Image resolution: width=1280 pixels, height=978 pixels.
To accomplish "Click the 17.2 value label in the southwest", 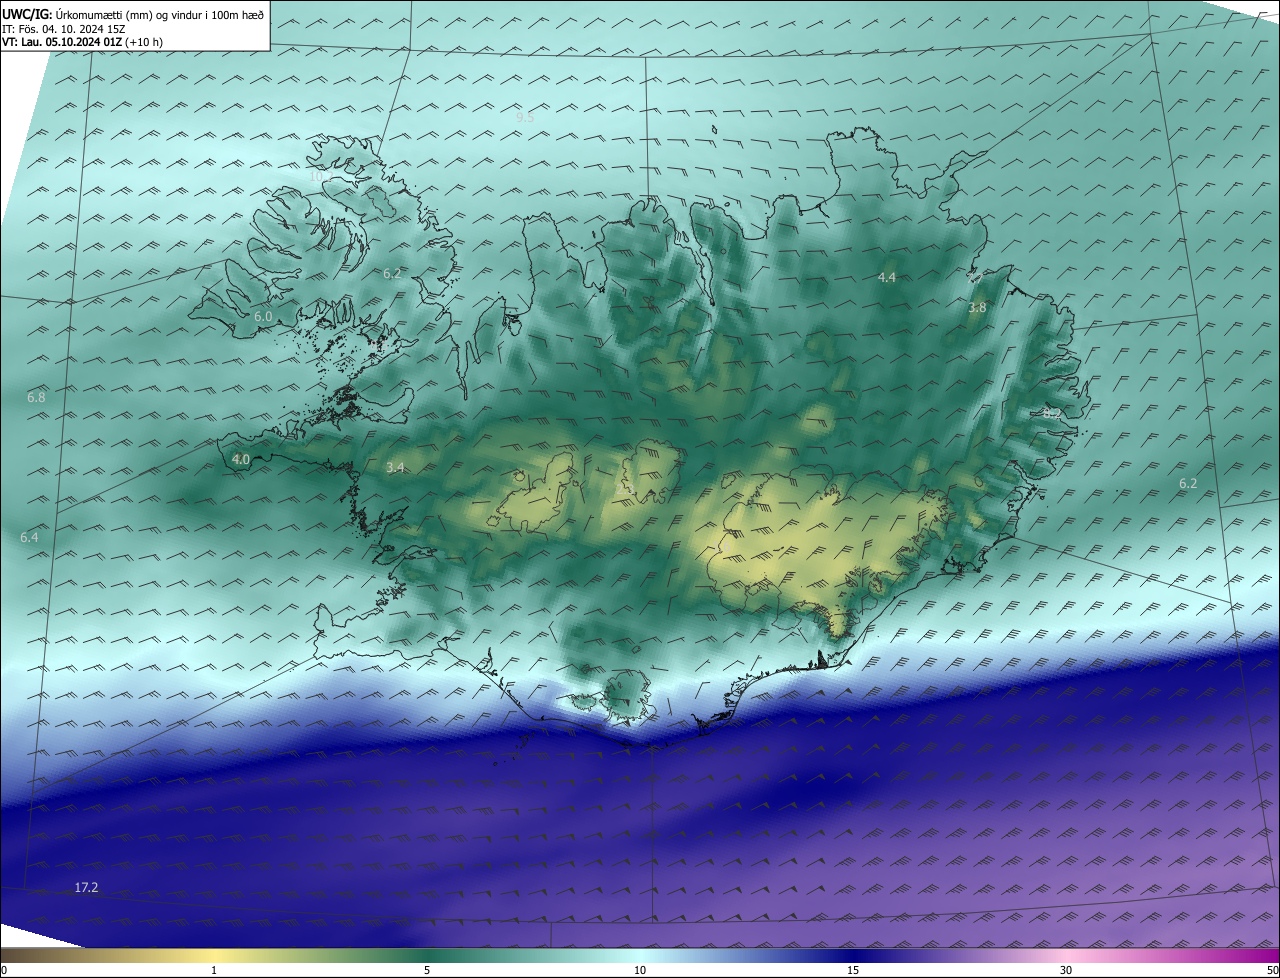I will (87, 887).
